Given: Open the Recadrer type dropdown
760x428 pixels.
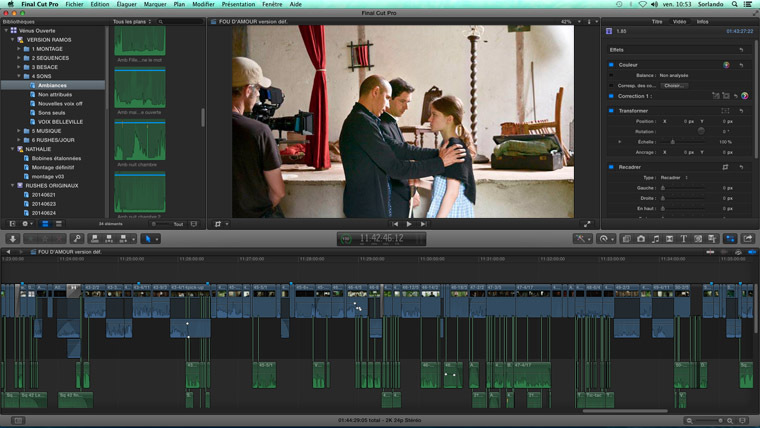Looking at the screenshot, I should tap(674, 178).
